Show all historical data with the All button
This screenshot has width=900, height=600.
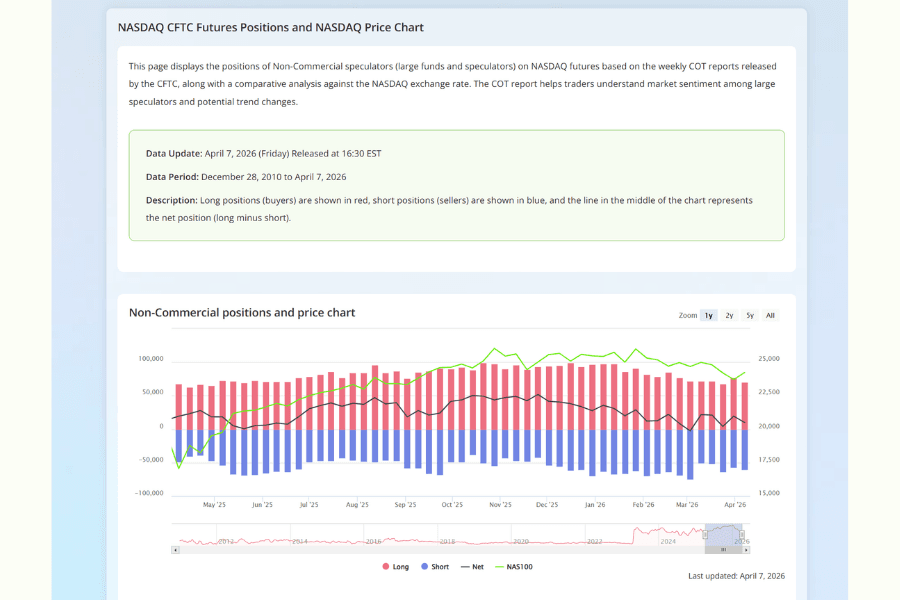(770, 315)
